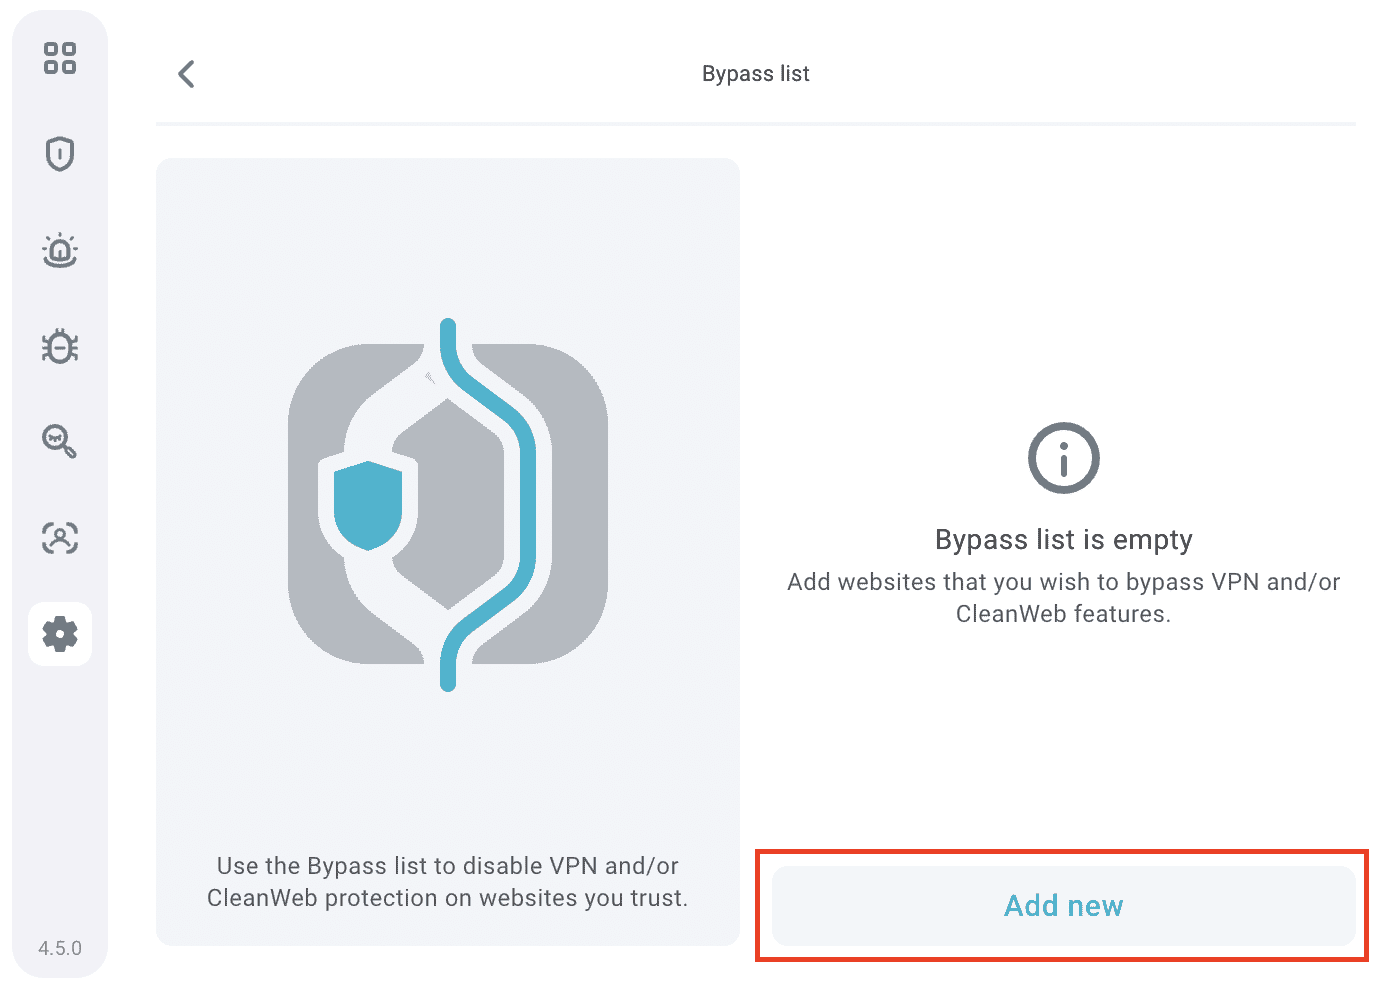
Task: Click the "Add websites that you wish" description
Action: click(x=1063, y=582)
